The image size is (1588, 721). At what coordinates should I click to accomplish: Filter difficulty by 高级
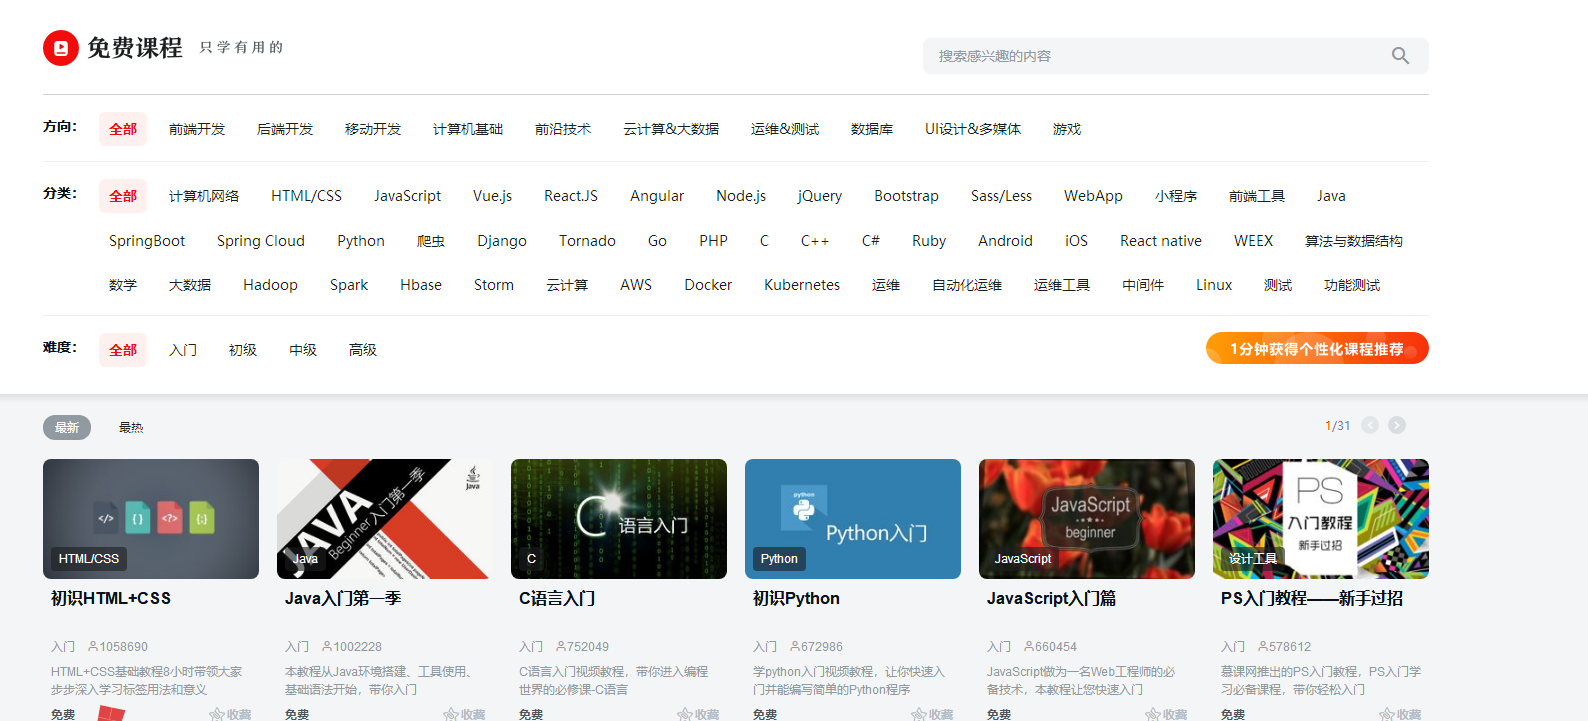363,350
